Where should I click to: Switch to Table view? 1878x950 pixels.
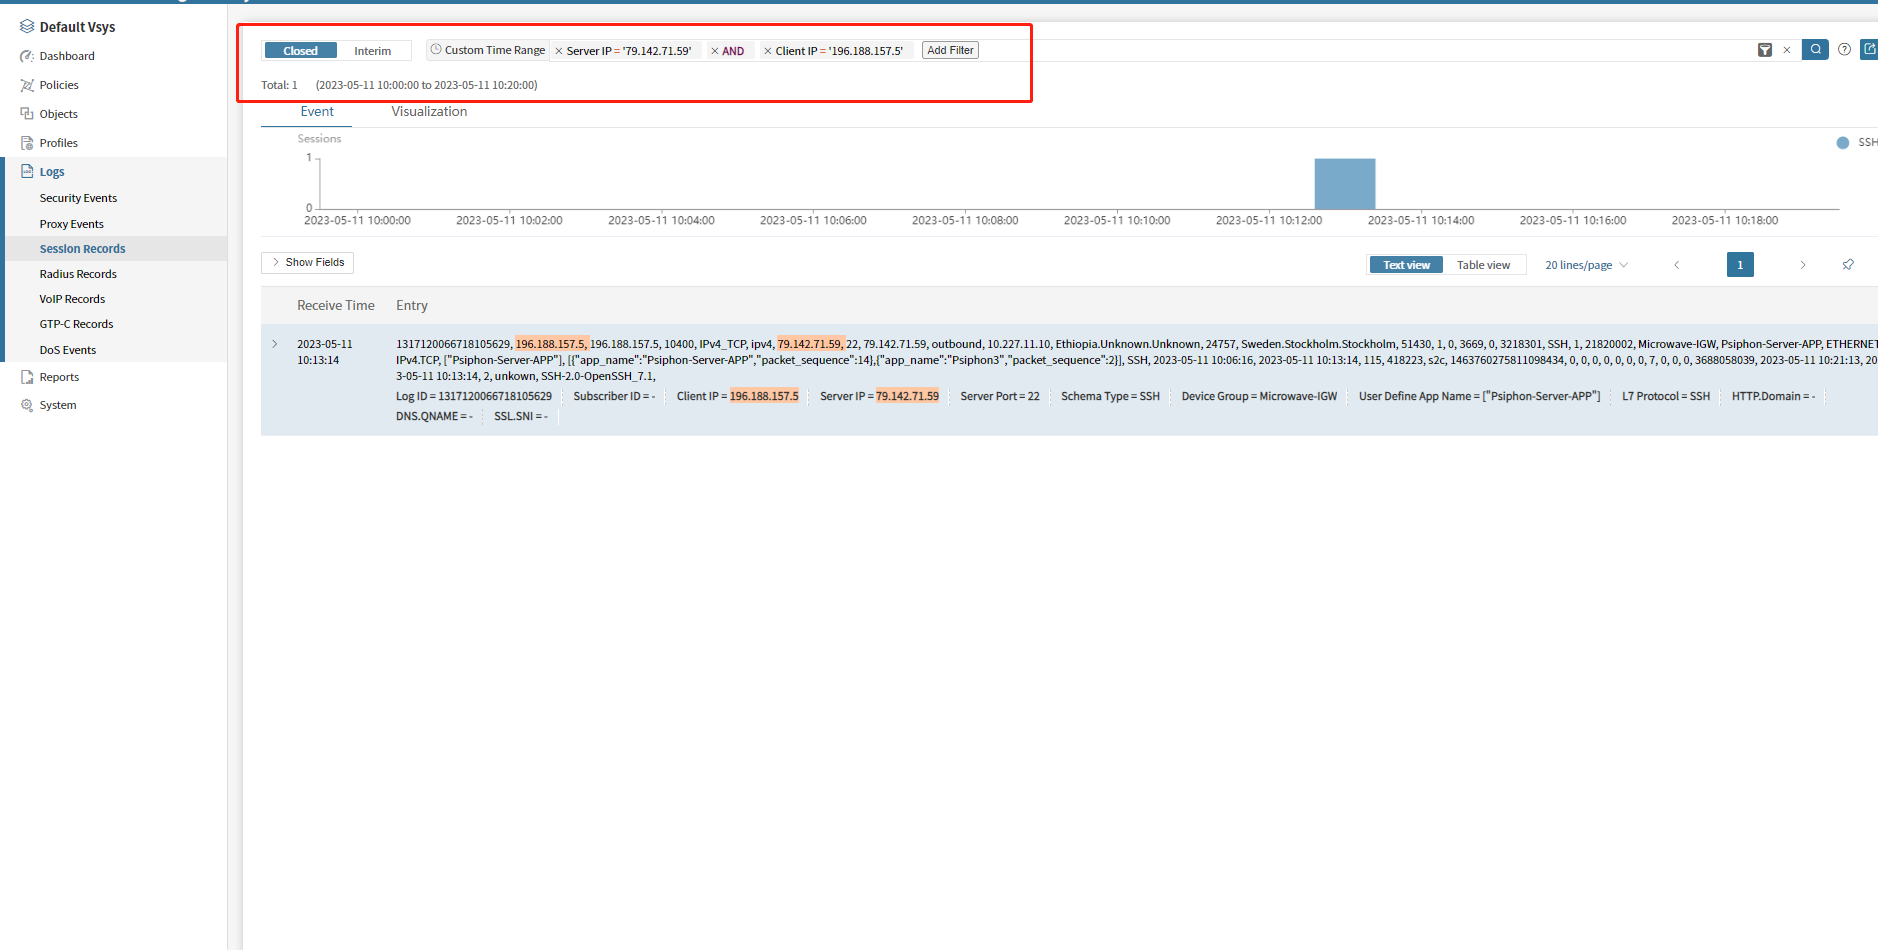pos(1483,265)
